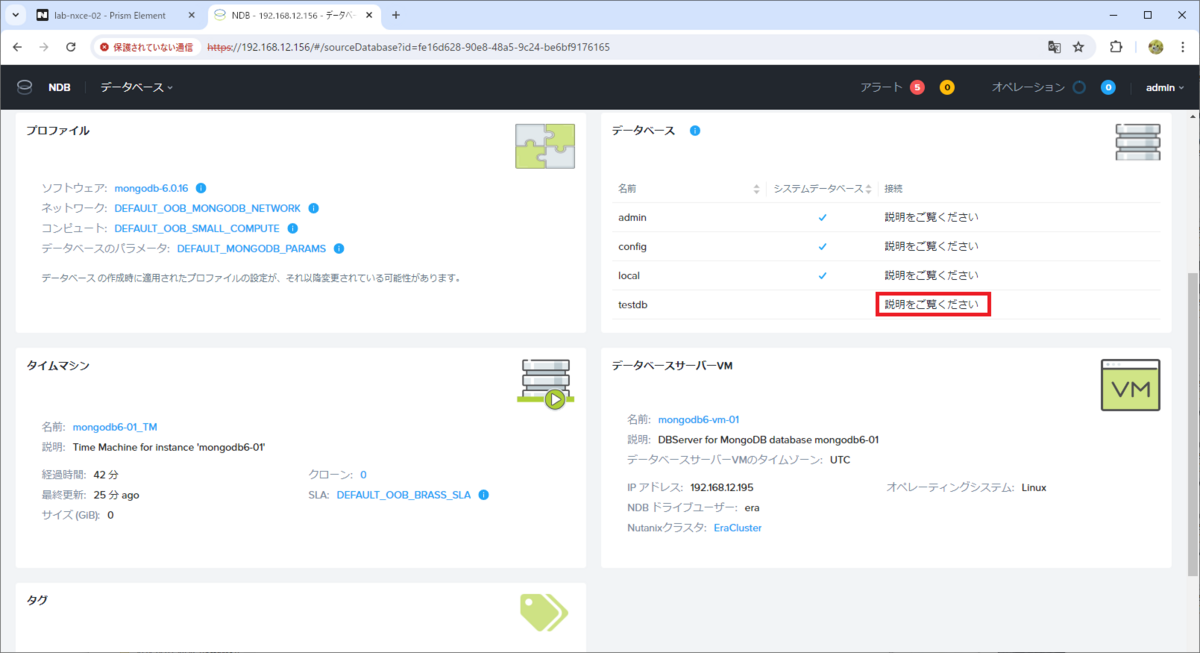Click the translate page icon
The height and width of the screenshot is (653, 1200).
point(1053,47)
